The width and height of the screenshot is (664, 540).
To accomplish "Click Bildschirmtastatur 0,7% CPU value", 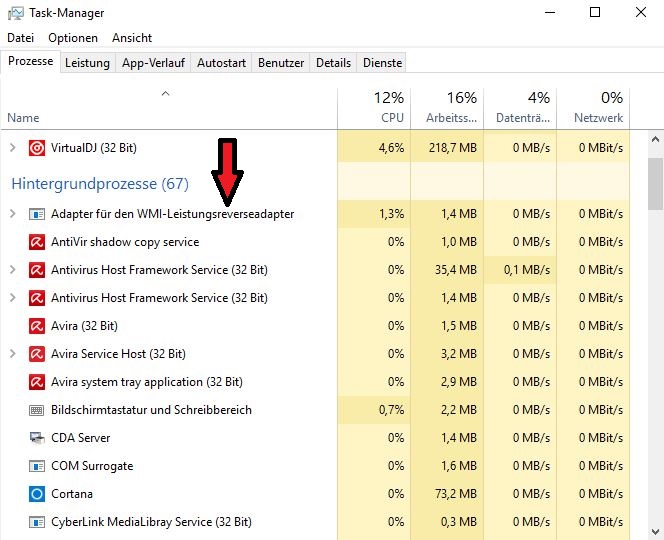I will [391, 410].
